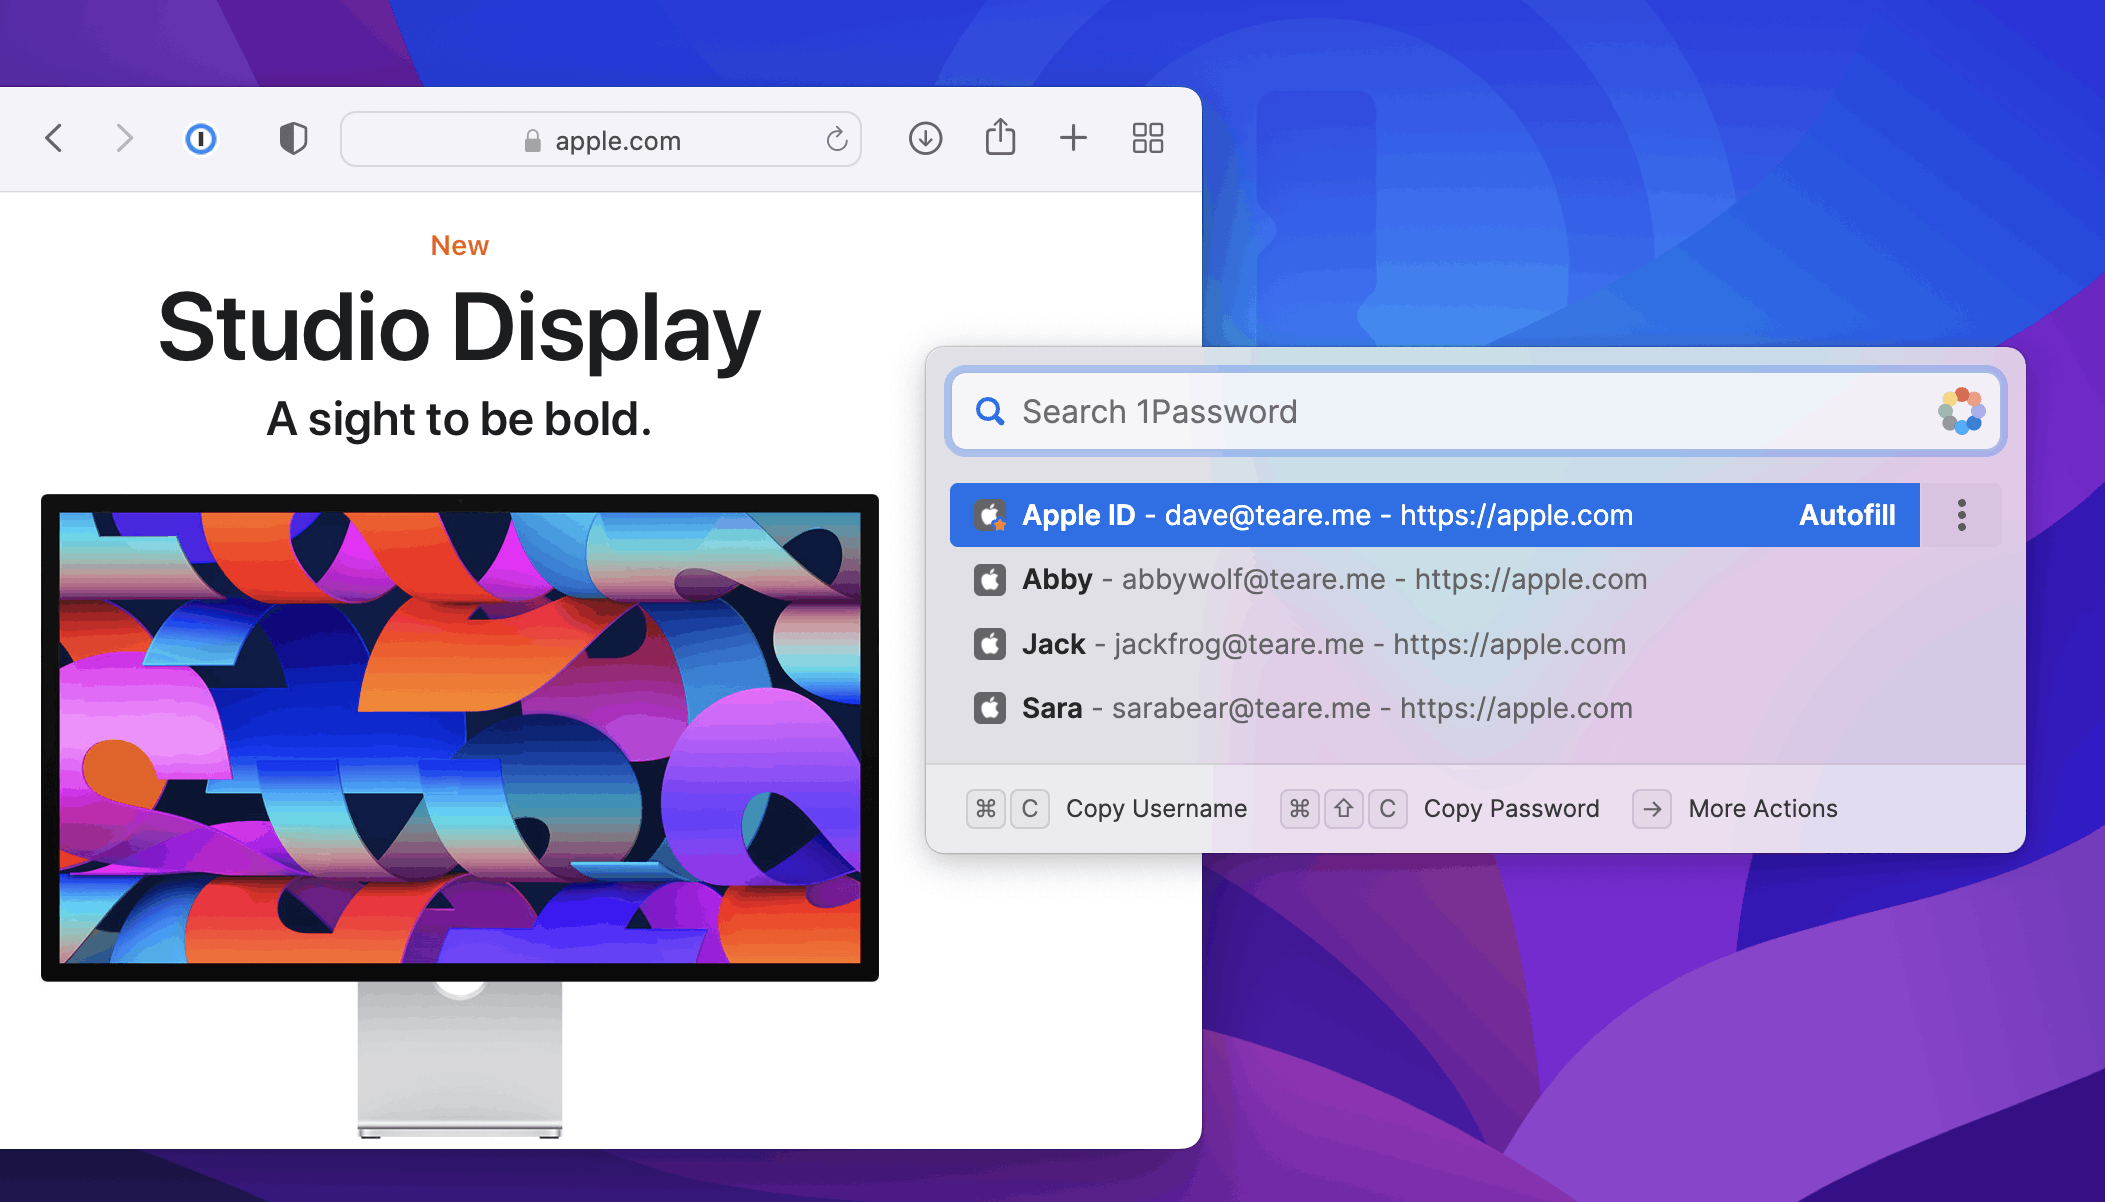Viewport: 2105px width, 1202px height.
Task: Open the downloads icon in Safari toolbar
Action: click(925, 138)
